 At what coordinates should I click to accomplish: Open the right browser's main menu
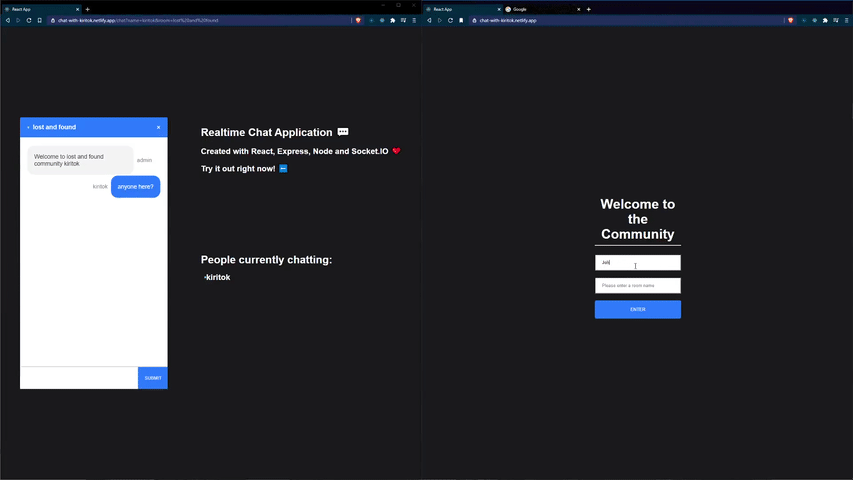point(846,20)
